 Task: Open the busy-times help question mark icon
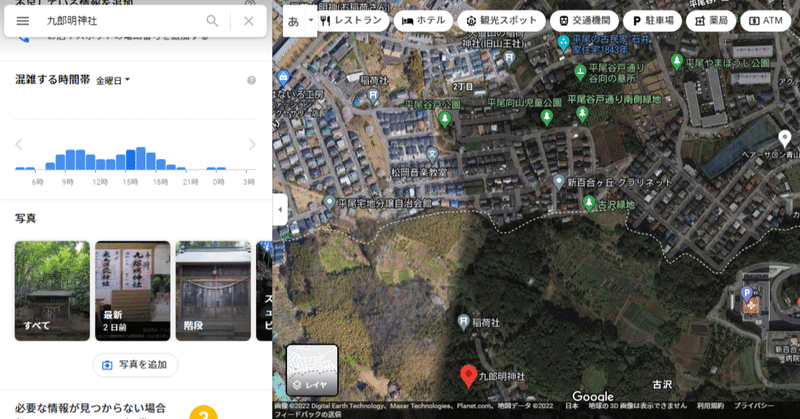(252, 80)
